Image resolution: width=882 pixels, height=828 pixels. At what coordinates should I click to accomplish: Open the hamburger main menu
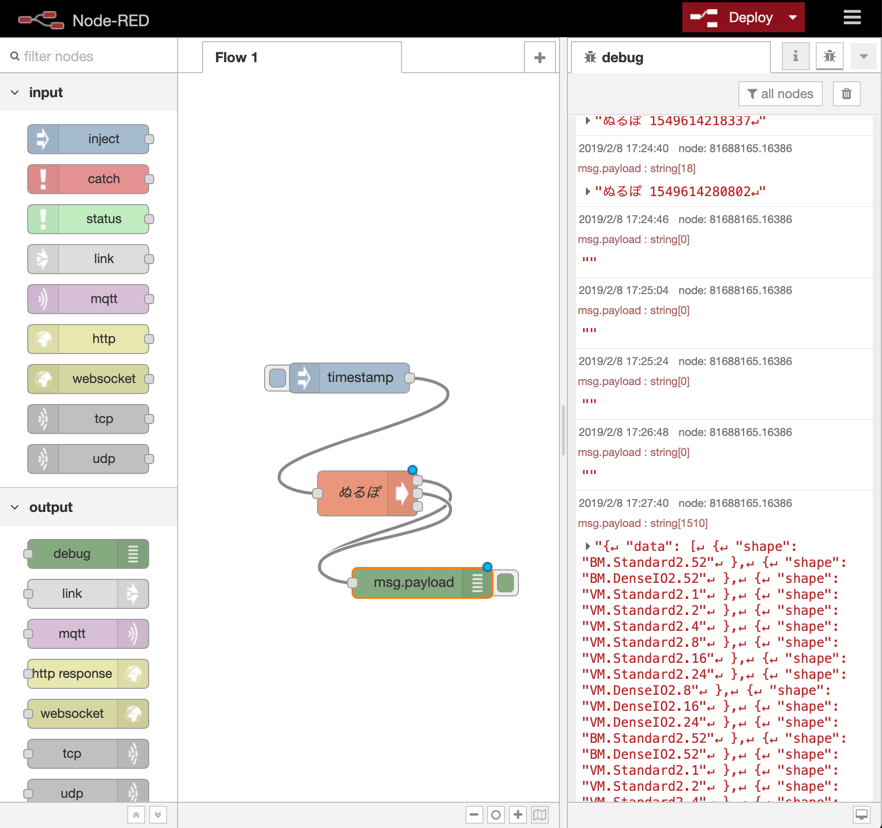[851, 18]
